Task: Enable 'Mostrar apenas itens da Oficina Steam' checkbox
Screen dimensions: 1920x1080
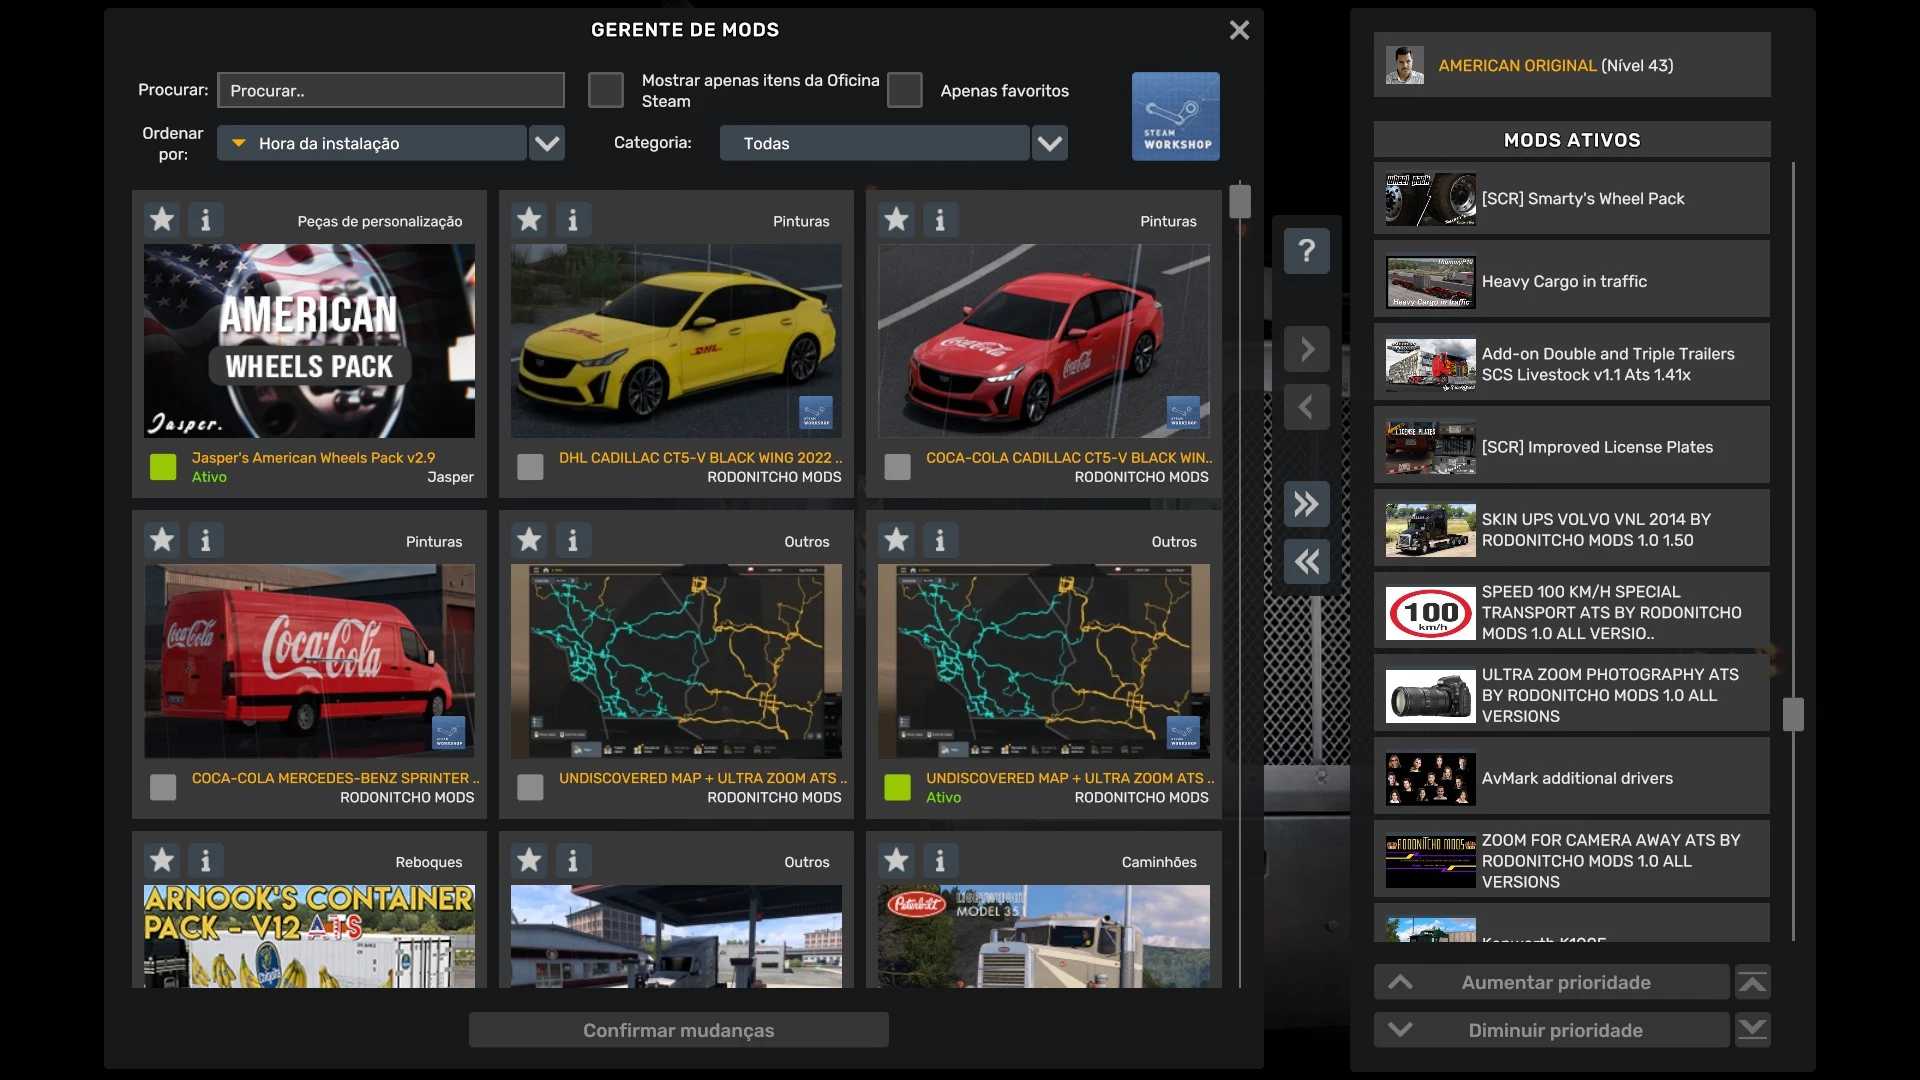Action: 605,90
